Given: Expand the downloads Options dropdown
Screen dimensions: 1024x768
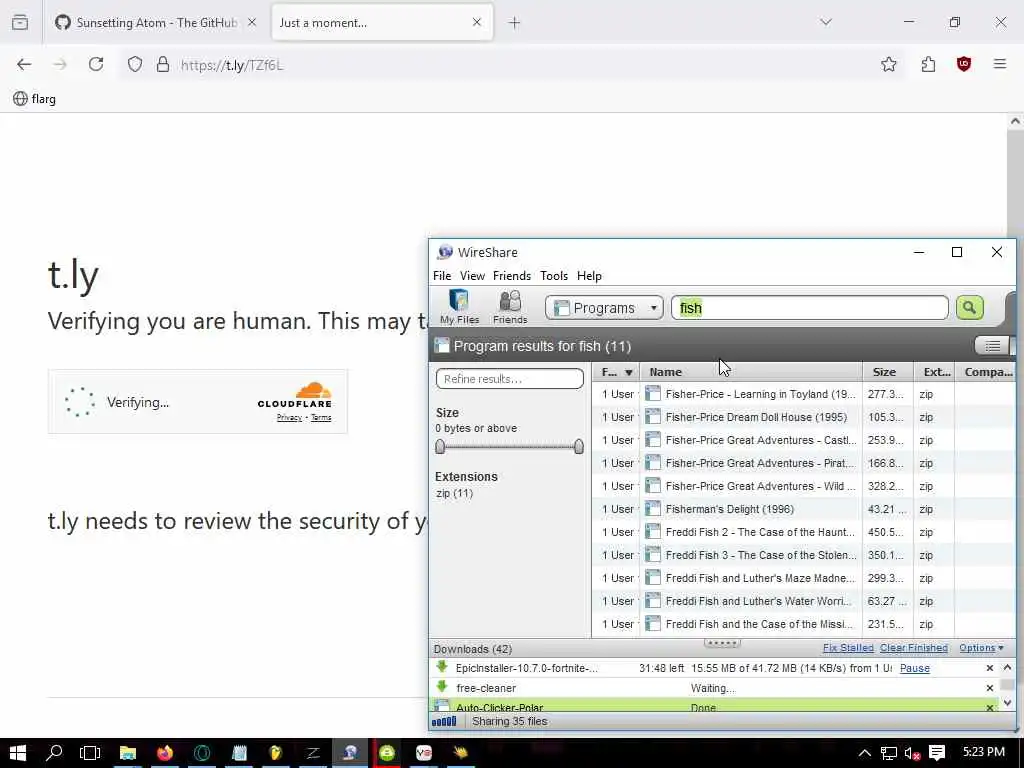Looking at the screenshot, I should 981,648.
